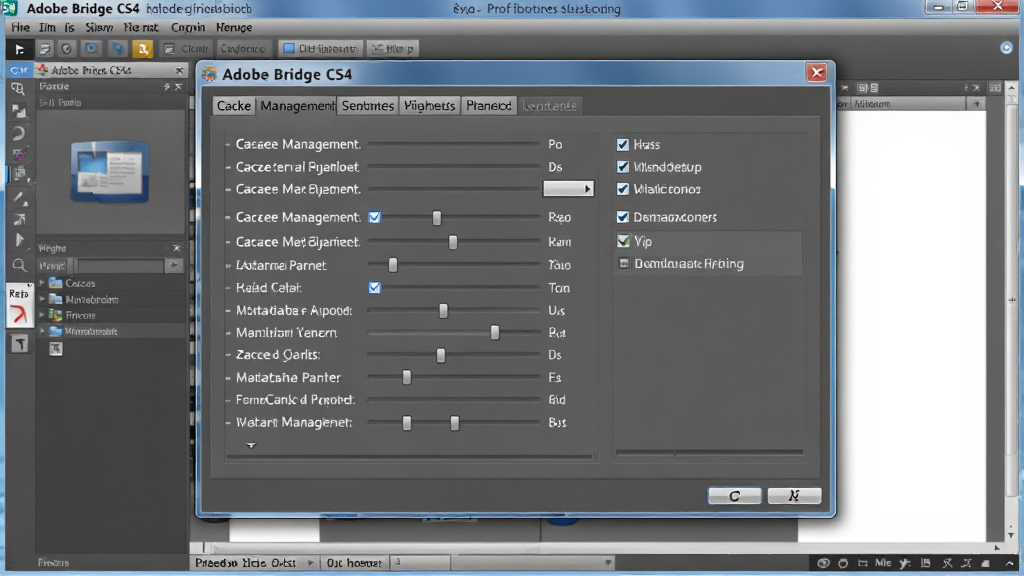Select the zoom magnifier tool in the left toolbar

pos(19,265)
